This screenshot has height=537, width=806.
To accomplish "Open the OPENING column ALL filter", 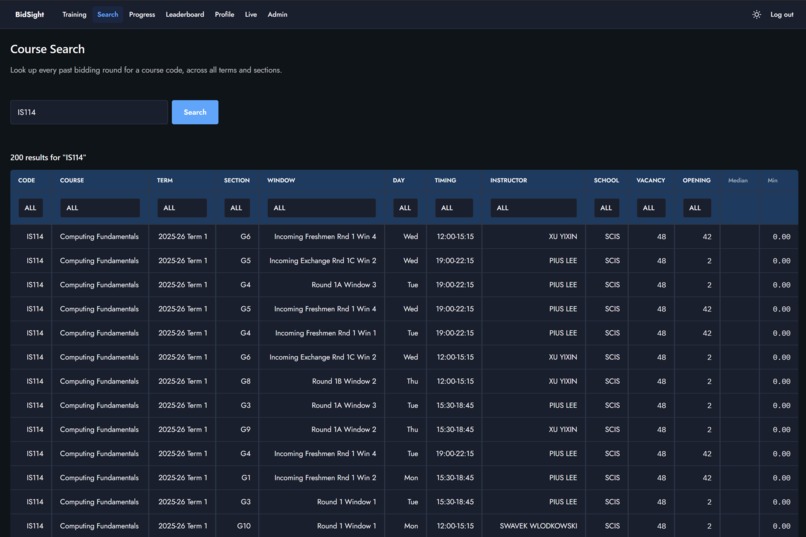I will pyautogui.click(x=697, y=208).
